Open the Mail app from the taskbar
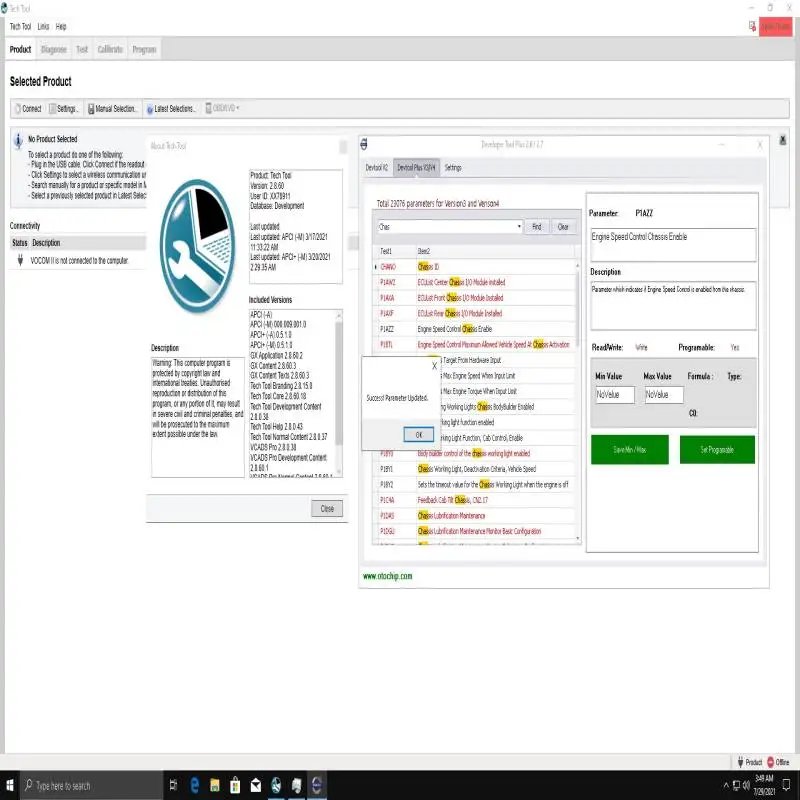 coord(256,785)
